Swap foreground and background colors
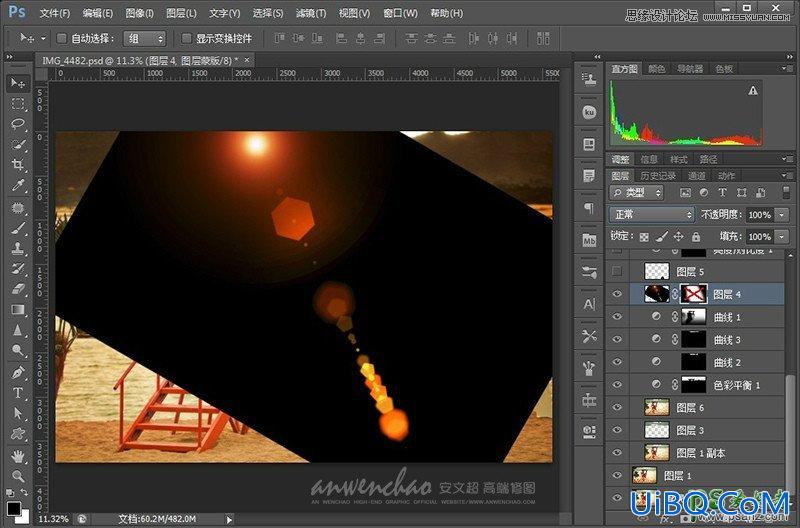Viewport: 800px width, 528px height. [24, 493]
